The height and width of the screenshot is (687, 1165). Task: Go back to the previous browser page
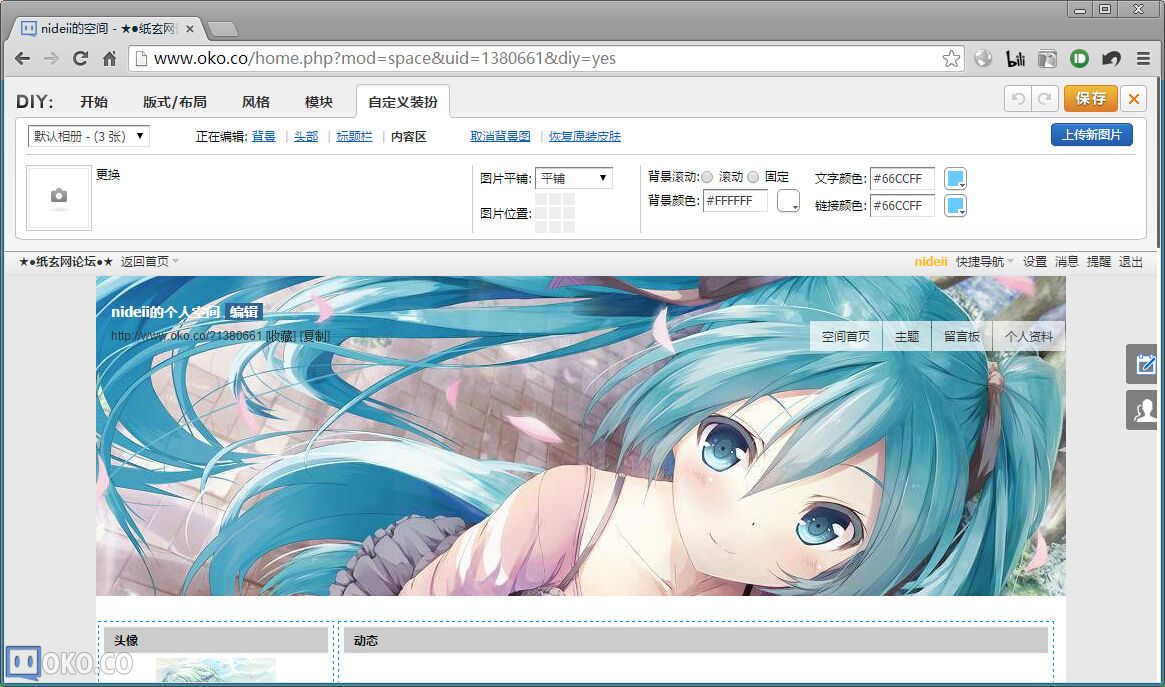pyautogui.click(x=22, y=59)
